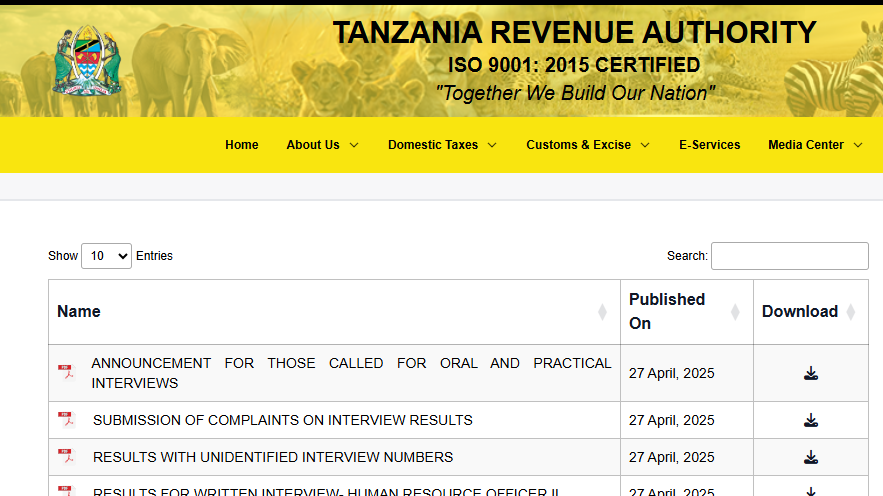
Task: Open Announcement for Those Called for Oral link
Action: click(x=351, y=373)
